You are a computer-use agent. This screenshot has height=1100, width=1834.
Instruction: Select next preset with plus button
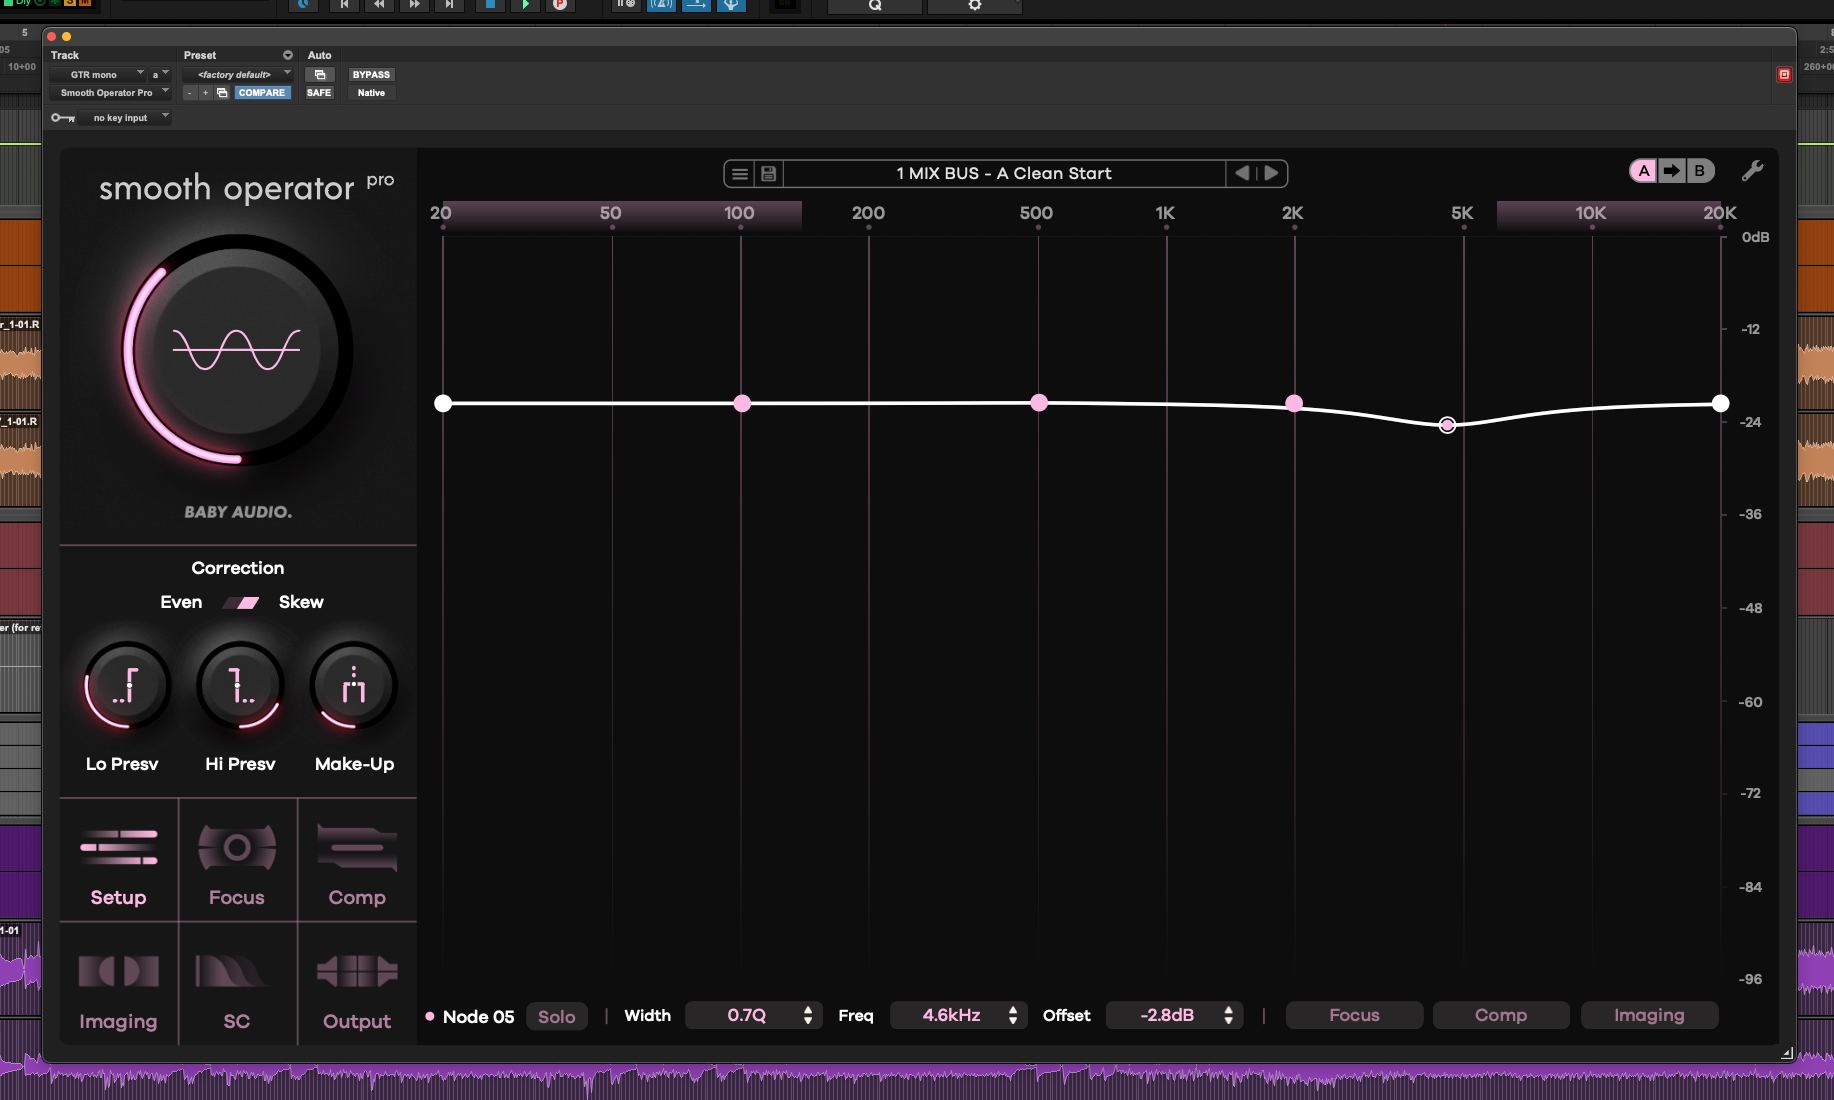205,93
